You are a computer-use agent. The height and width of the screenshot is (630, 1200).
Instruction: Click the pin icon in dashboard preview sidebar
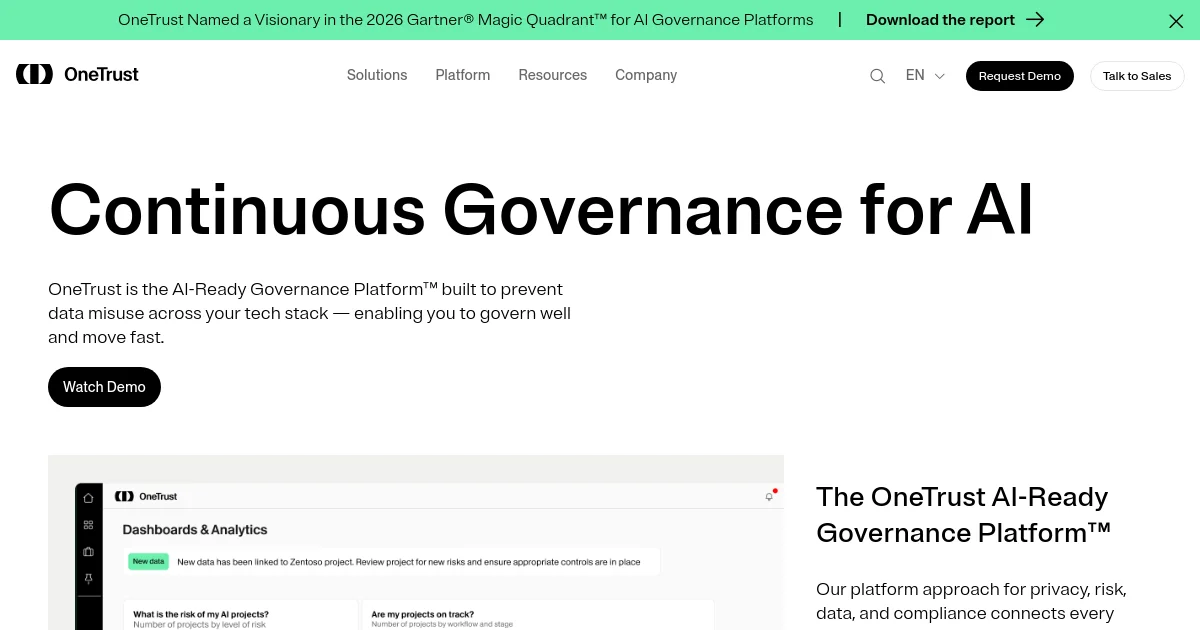tap(89, 579)
